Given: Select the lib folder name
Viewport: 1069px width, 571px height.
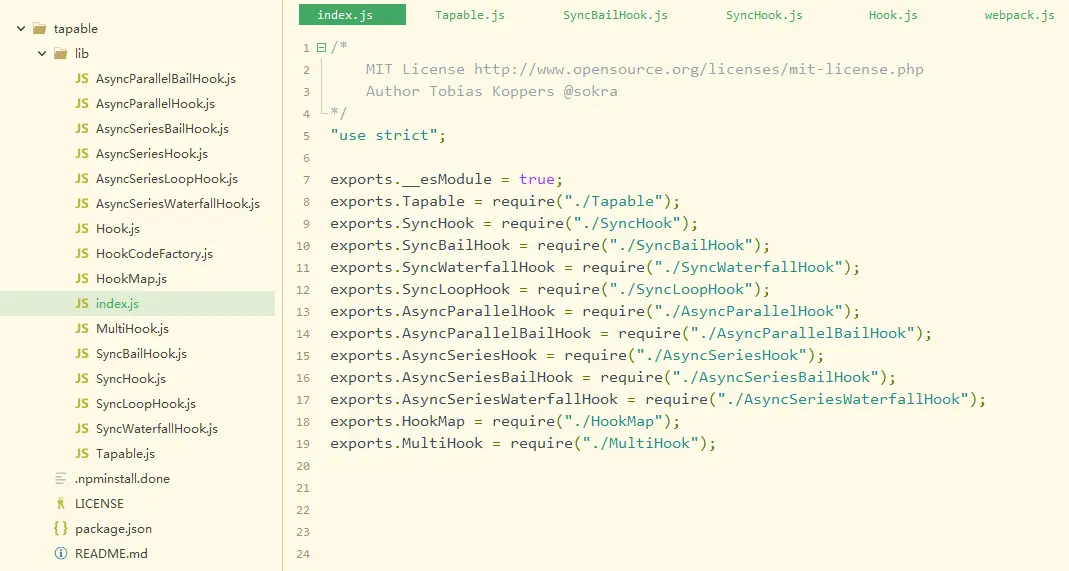Looking at the screenshot, I should (x=82, y=53).
